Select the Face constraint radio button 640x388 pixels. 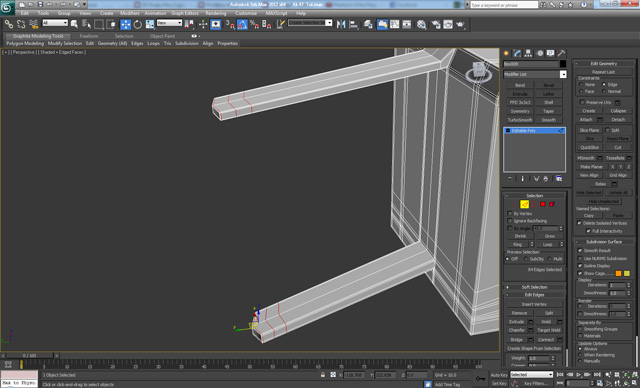coord(581,91)
